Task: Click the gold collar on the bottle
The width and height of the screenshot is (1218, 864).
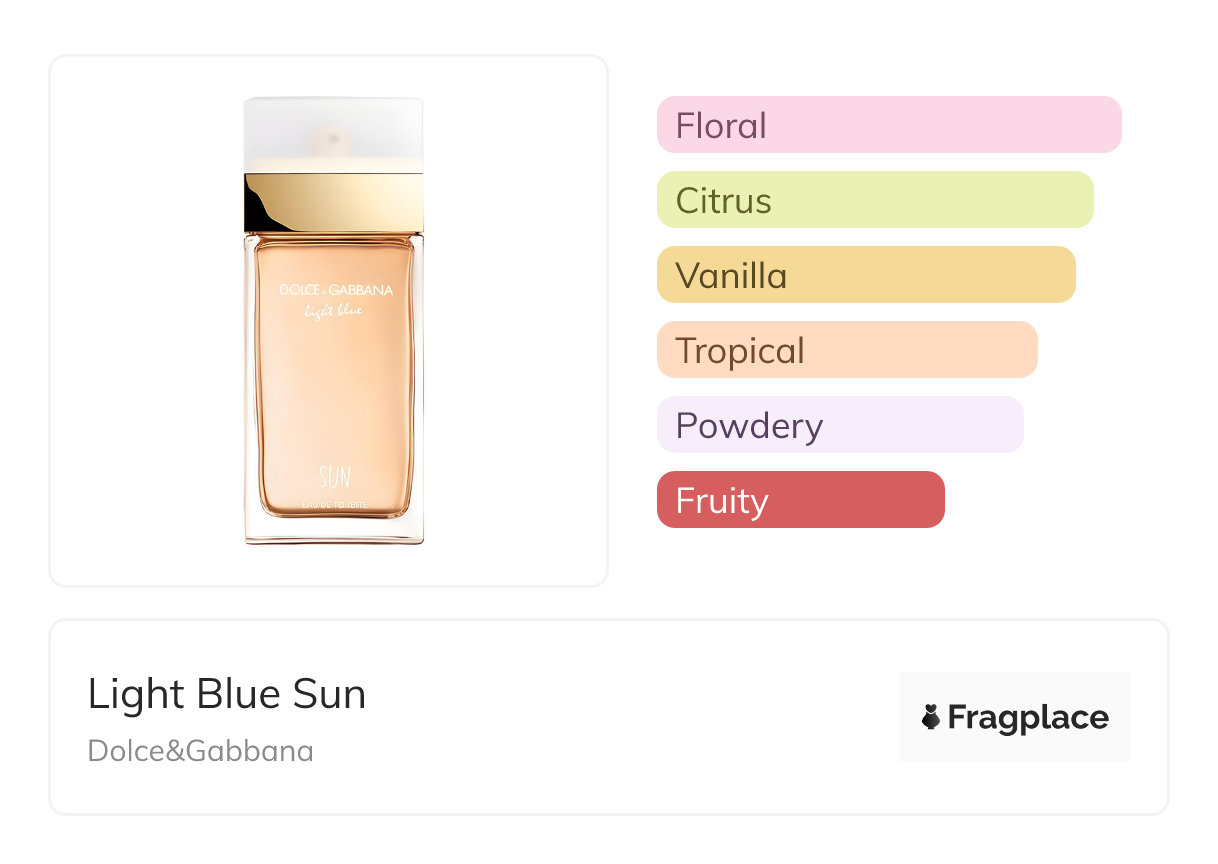Action: (x=333, y=202)
